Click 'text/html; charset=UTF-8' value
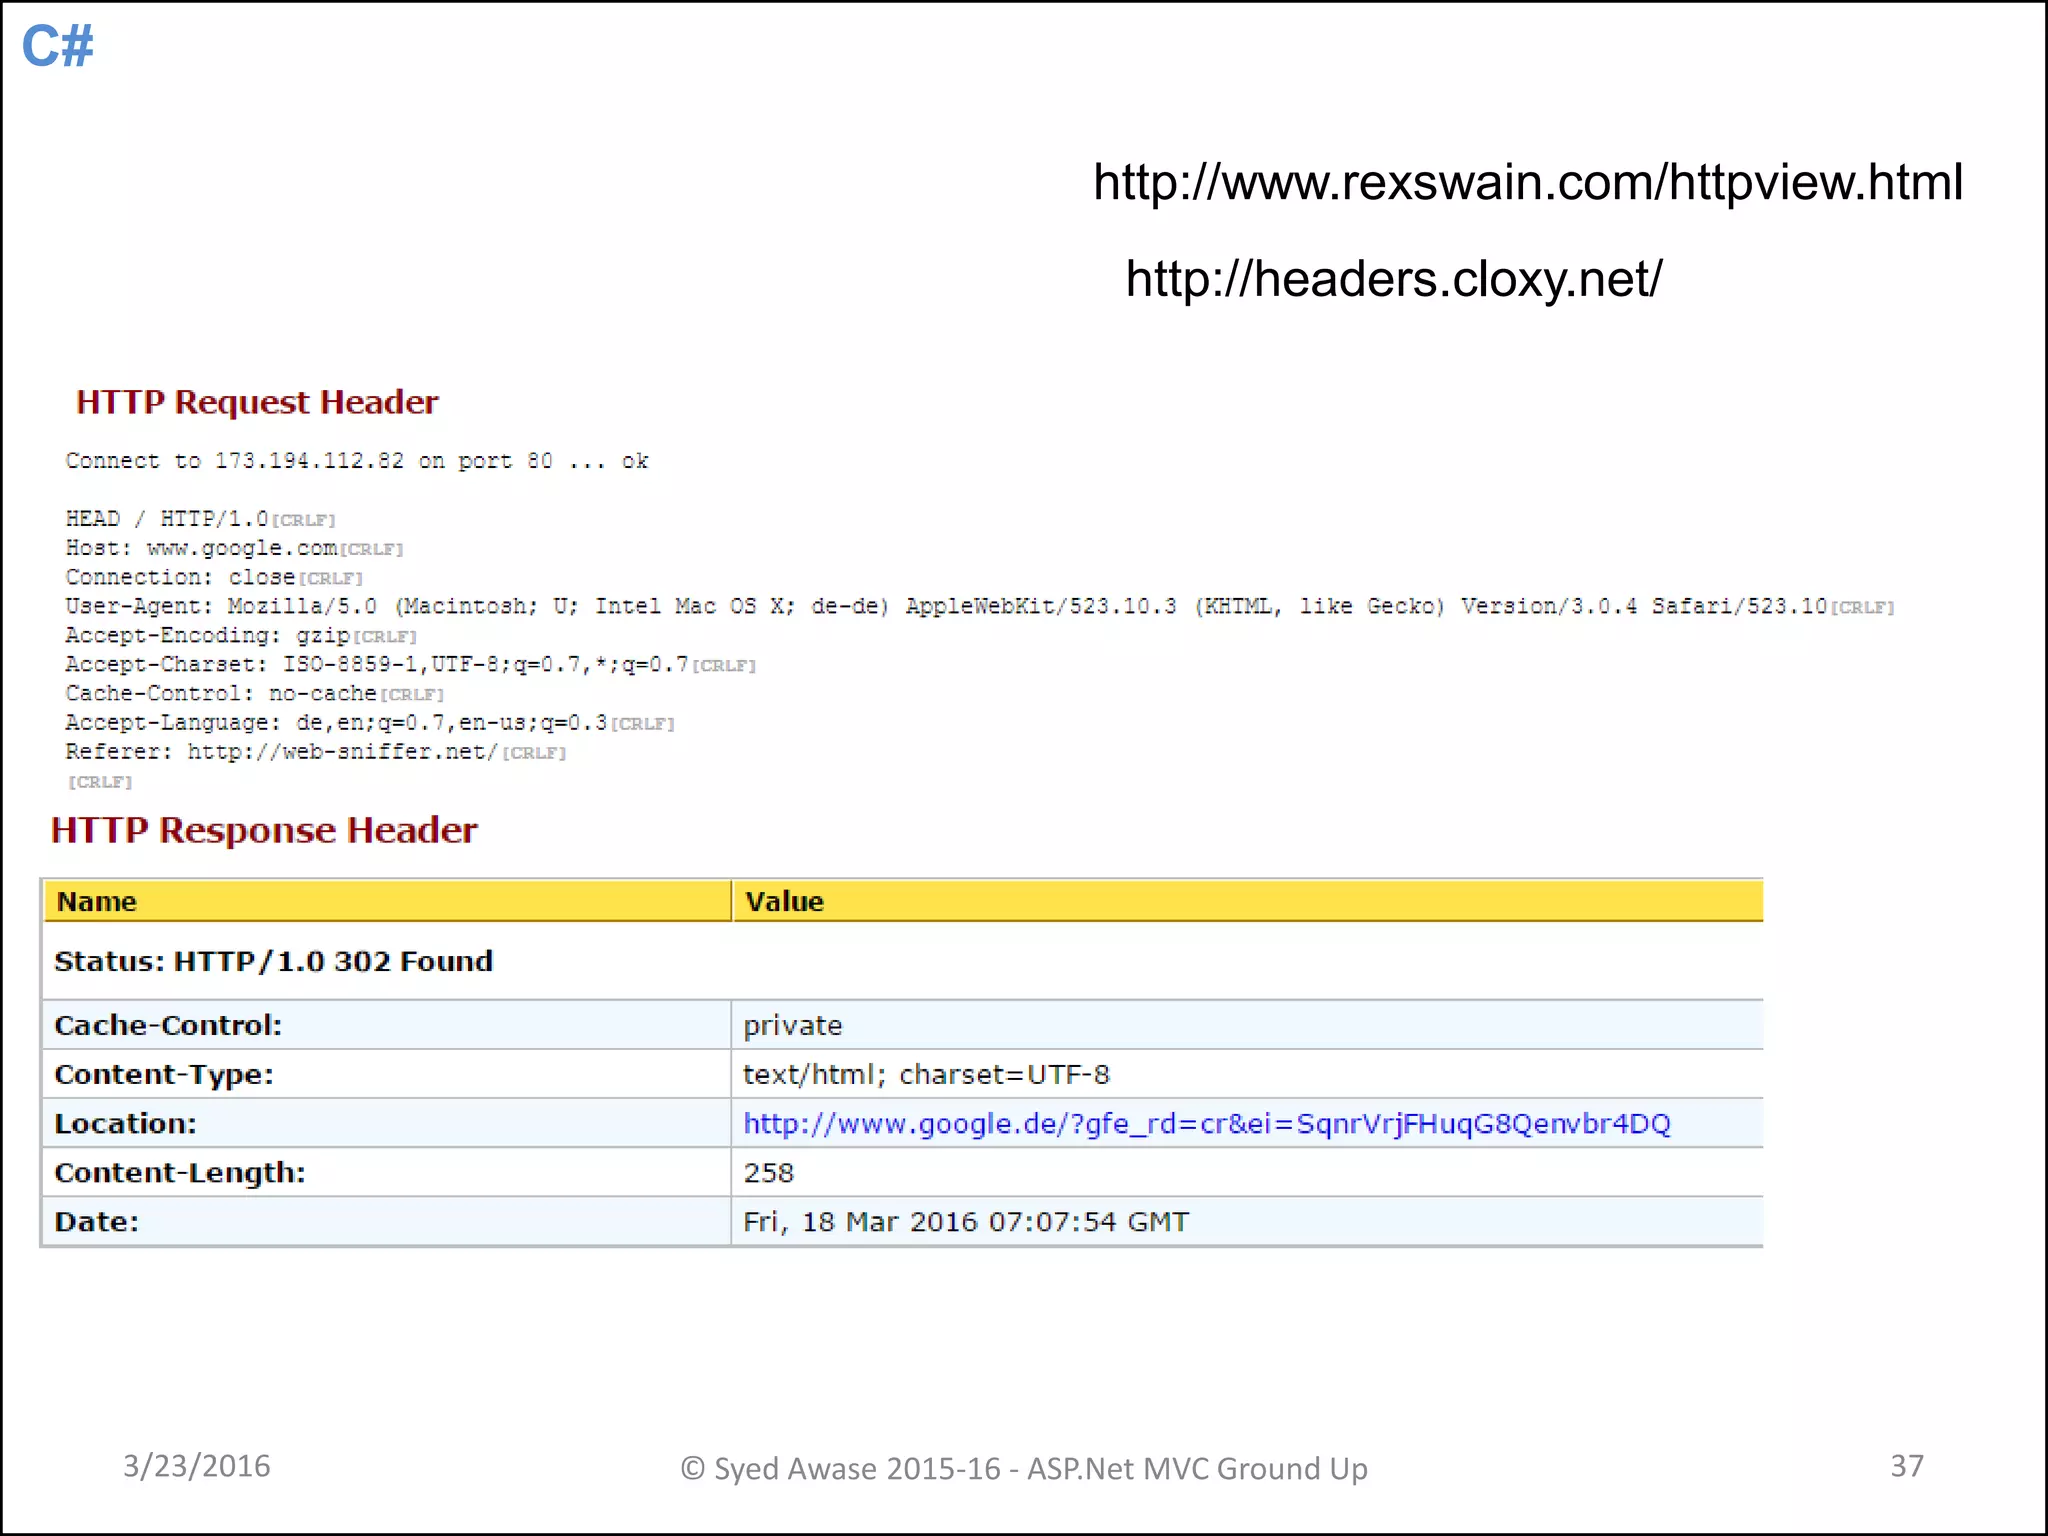 coord(1248,1074)
